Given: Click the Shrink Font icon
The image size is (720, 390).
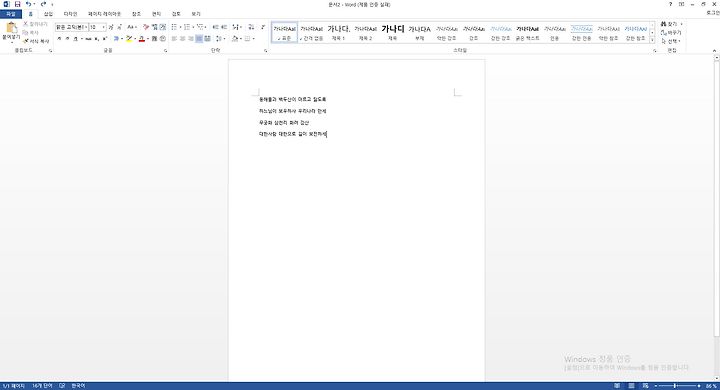Looking at the screenshot, I should click(x=119, y=27).
